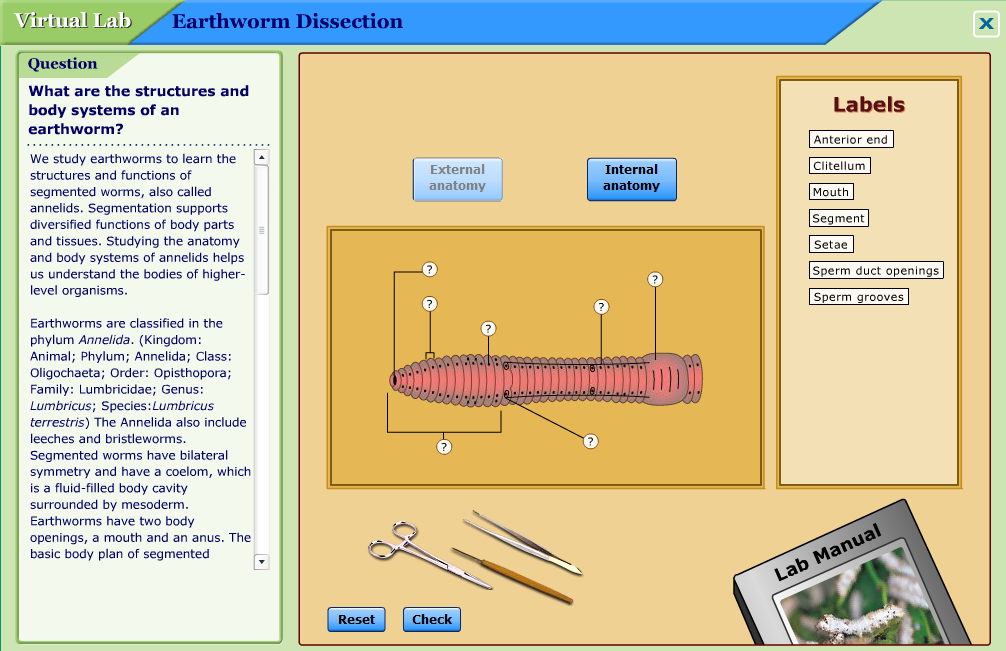
Task: Click question mark above mid-body line
Action: 601,307
